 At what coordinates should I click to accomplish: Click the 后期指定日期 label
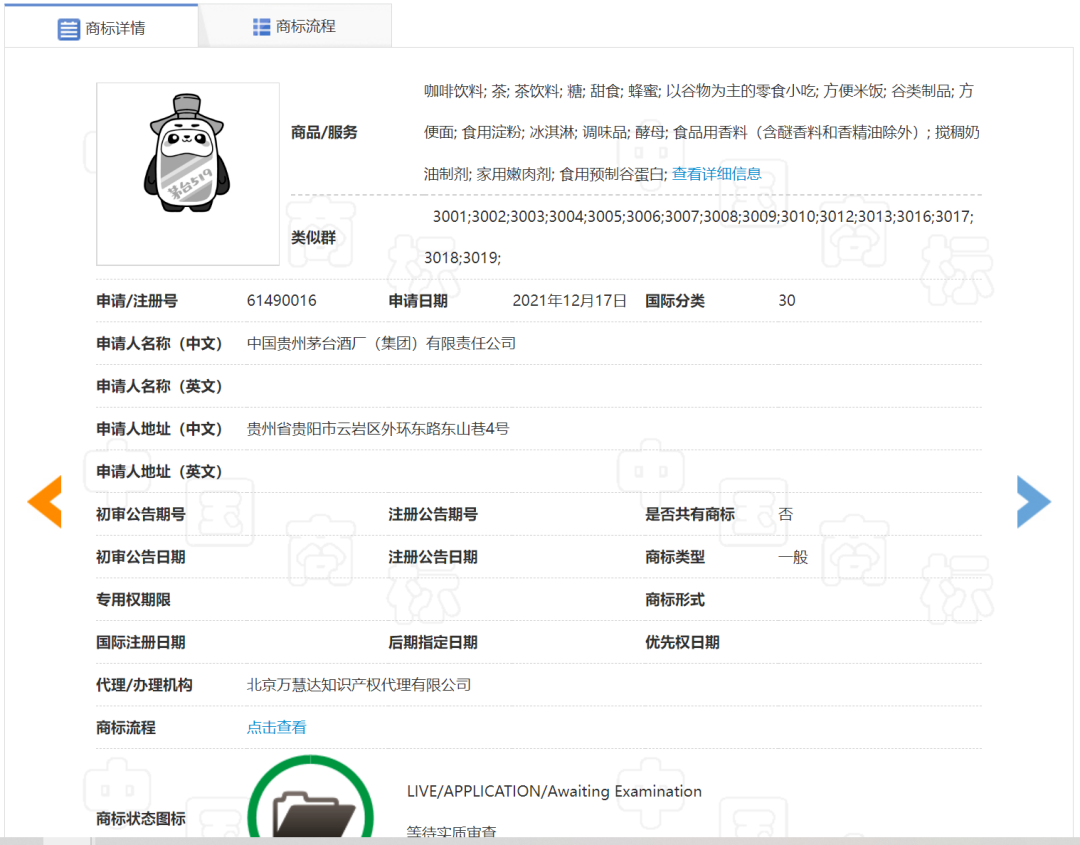(x=433, y=643)
